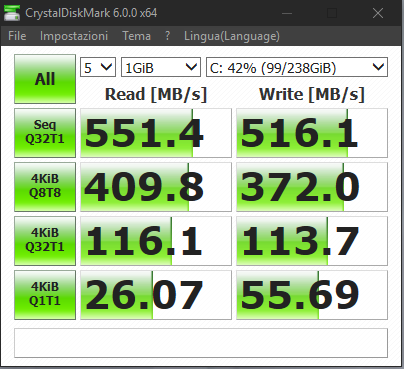Image resolution: width=404 pixels, height=369 pixels.
Task: Open the Impostazioni menu
Action: coord(74,36)
